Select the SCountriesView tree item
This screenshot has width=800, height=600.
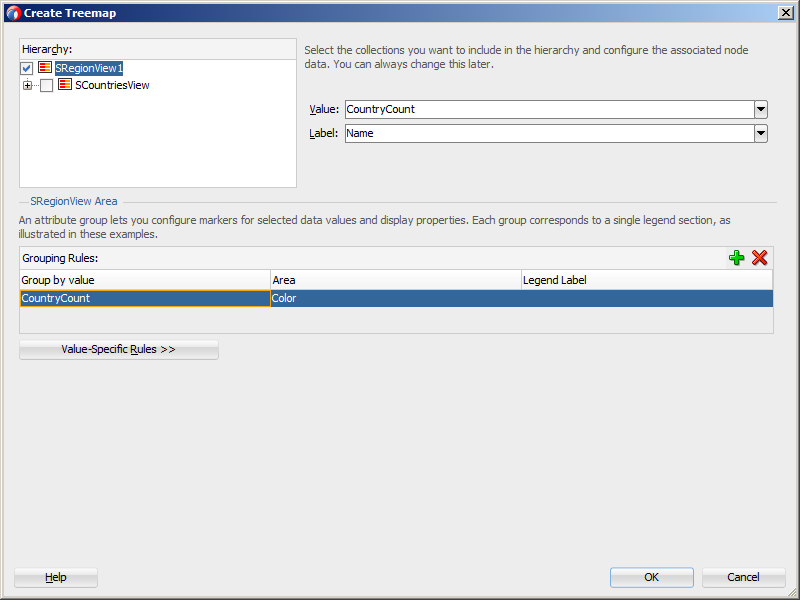[112, 85]
